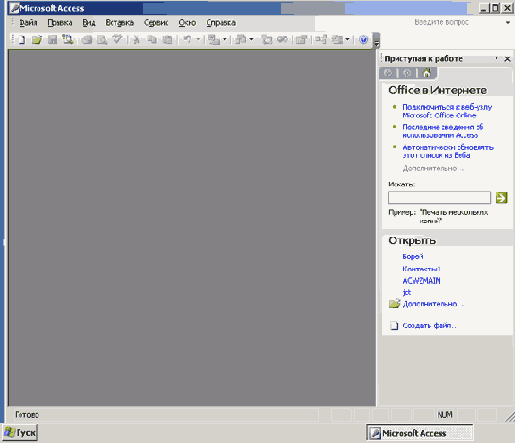Viewport: 515px width, 443px height.
Task: Expand the help question box dropdown arrow
Action: click(x=508, y=23)
